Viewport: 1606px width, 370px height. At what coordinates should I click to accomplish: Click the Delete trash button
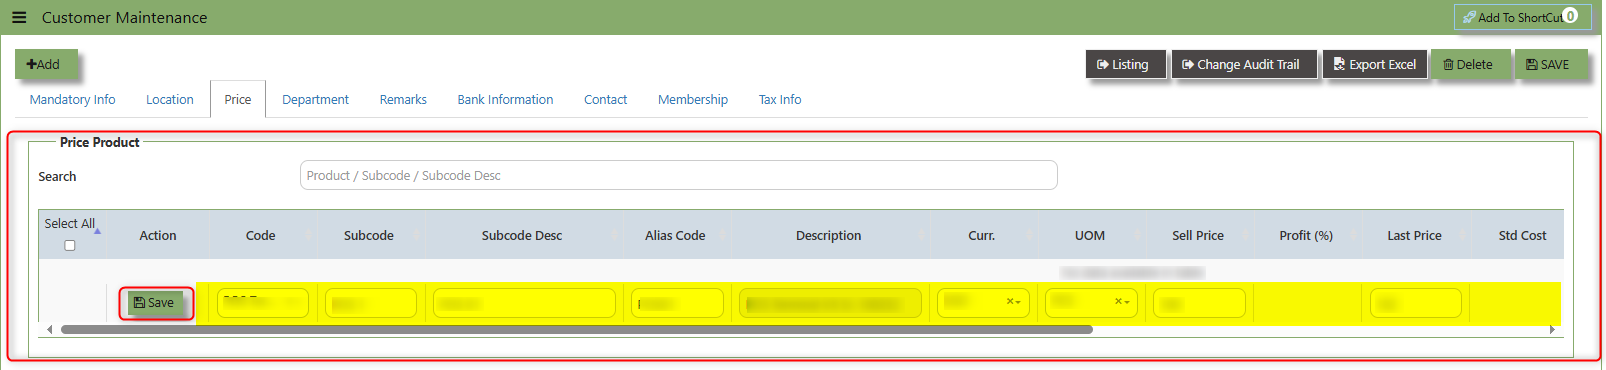tap(1470, 64)
